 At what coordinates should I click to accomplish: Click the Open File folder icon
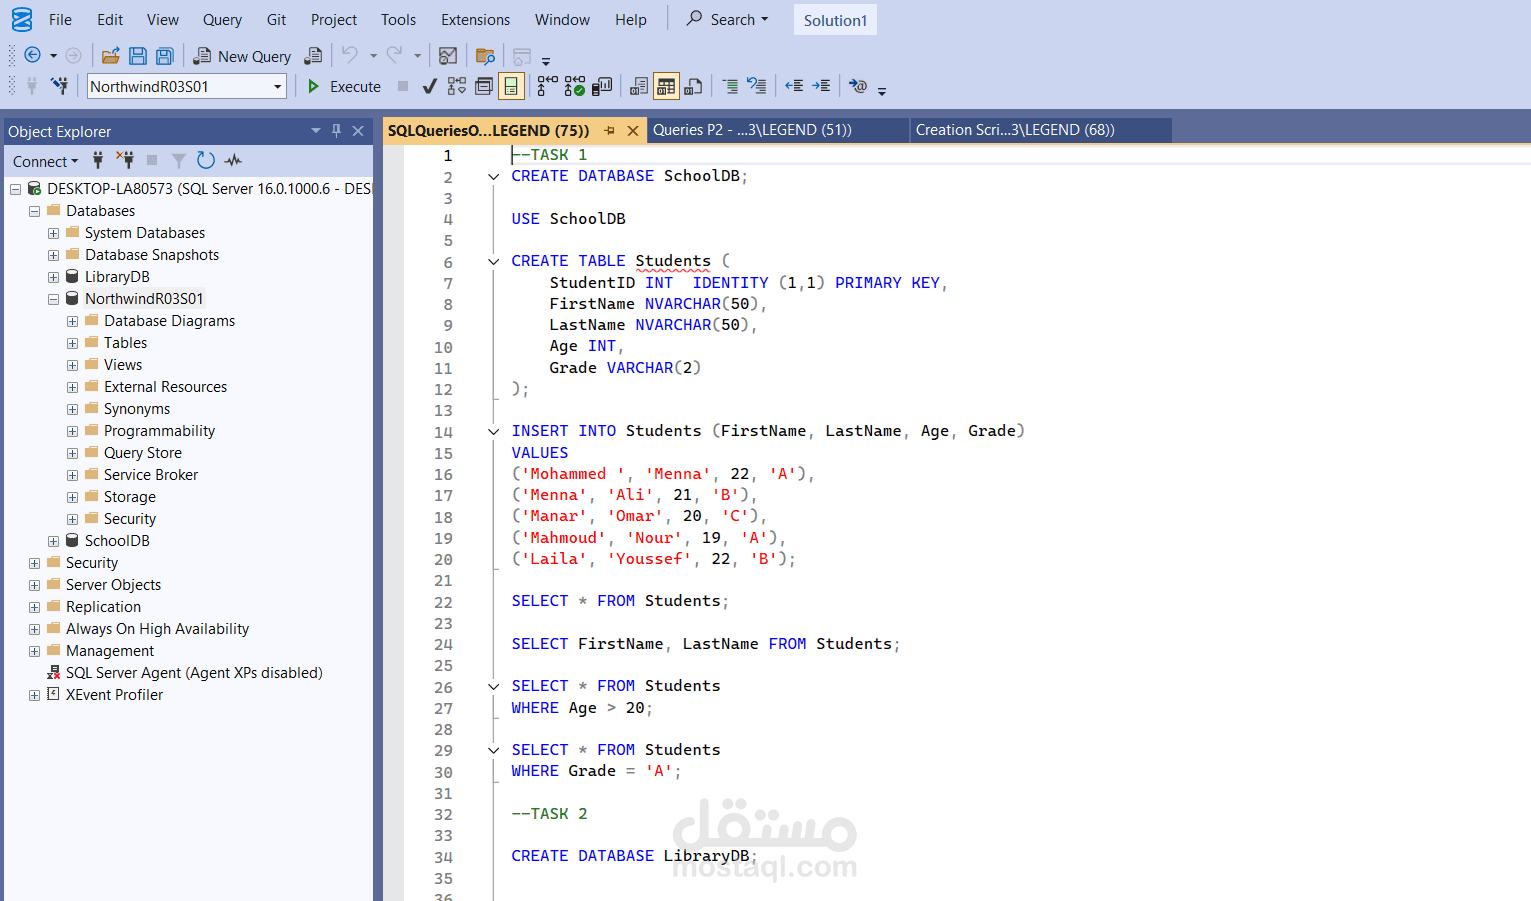[x=111, y=56]
